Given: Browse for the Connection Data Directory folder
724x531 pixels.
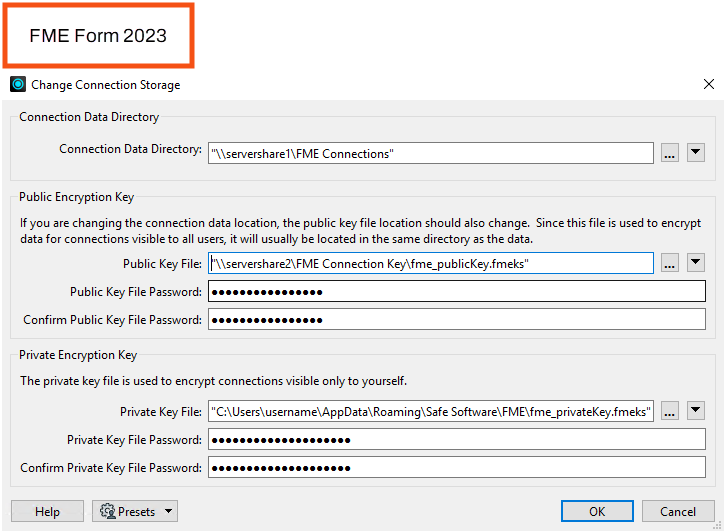Looking at the screenshot, I should (x=670, y=153).
